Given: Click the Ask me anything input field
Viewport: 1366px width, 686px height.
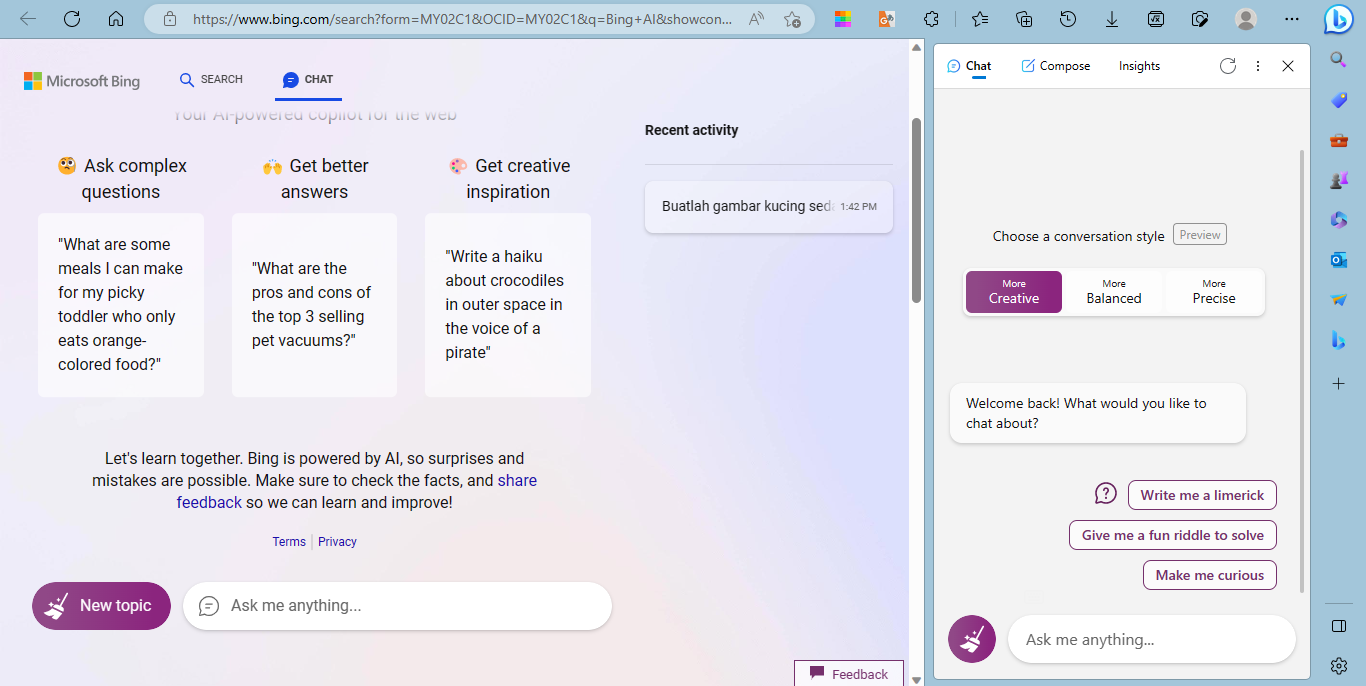Looking at the screenshot, I should [x=397, y=605].
